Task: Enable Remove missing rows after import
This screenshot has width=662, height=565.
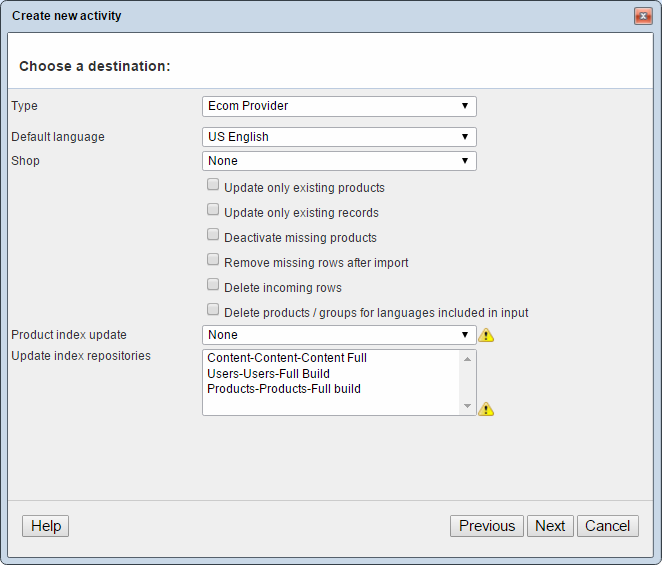Action: click(213, 260)
